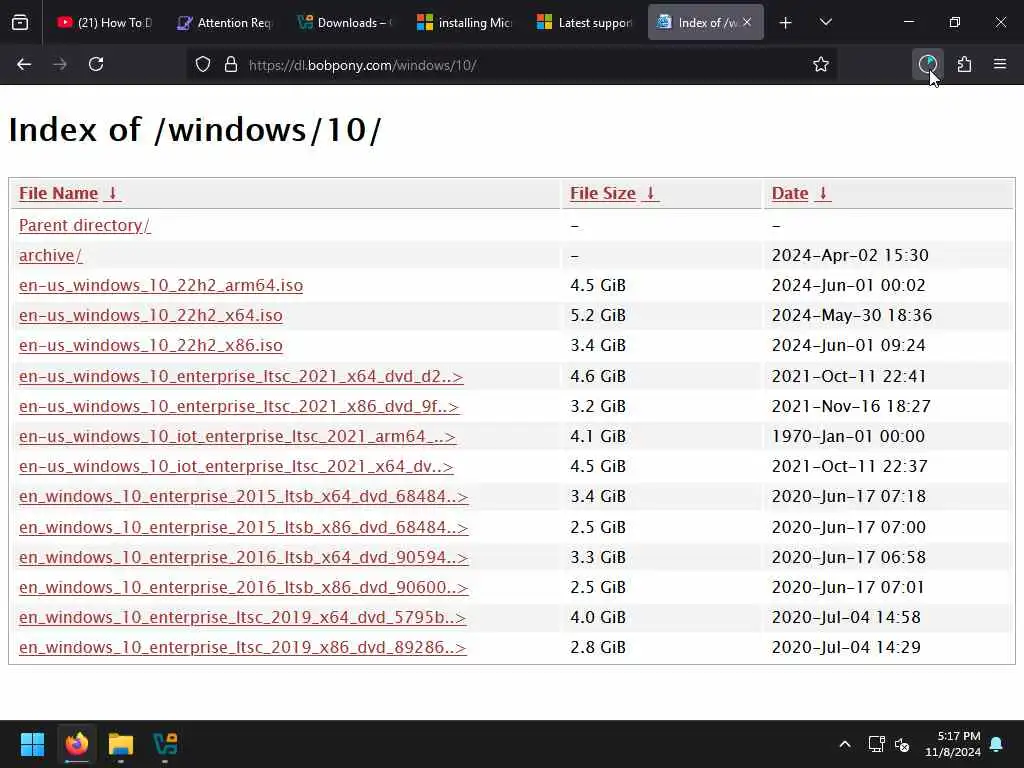Open Firefox View at tab bar start
Image resolution: width=1024 pixels, height=768 pixels.
pyautogui.click(x=20, y=23)
